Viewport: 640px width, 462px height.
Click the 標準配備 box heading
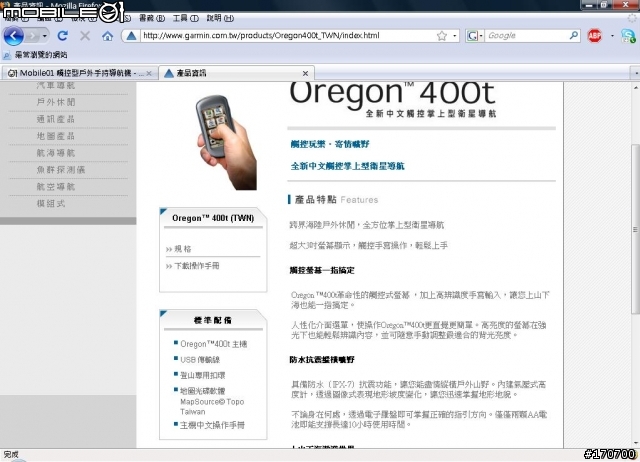pyautogui.click(x=213, y=320)
